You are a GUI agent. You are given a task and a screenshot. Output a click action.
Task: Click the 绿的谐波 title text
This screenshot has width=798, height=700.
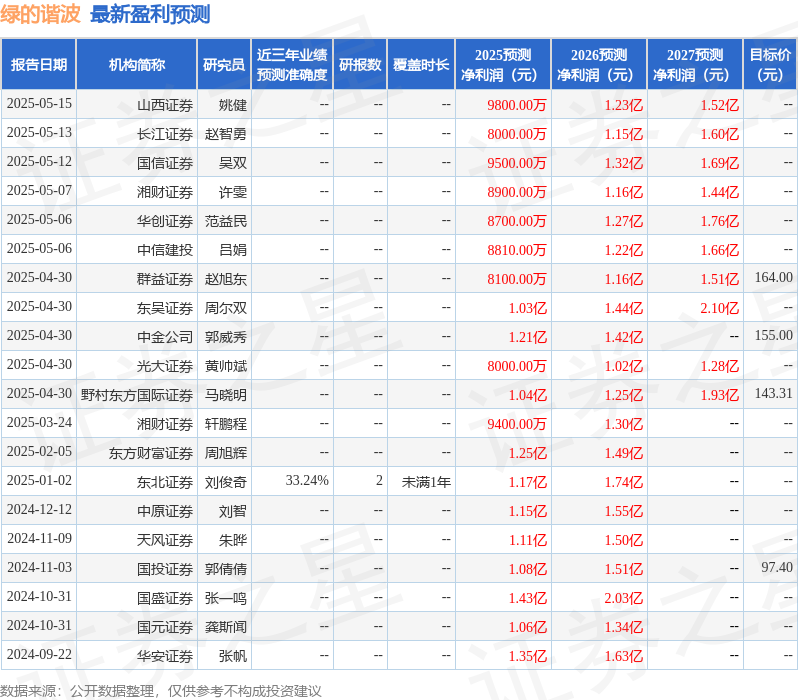(x=40, y=14)
